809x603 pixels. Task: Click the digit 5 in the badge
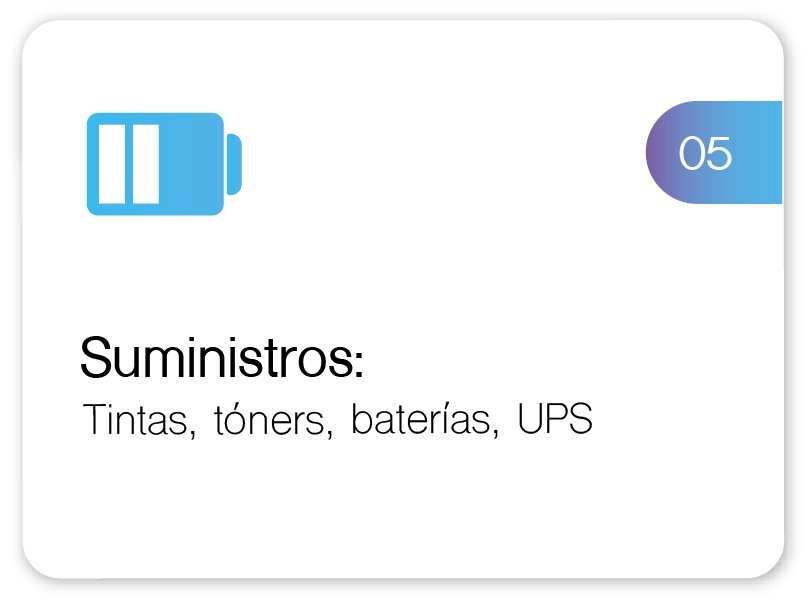click(719, 153)
